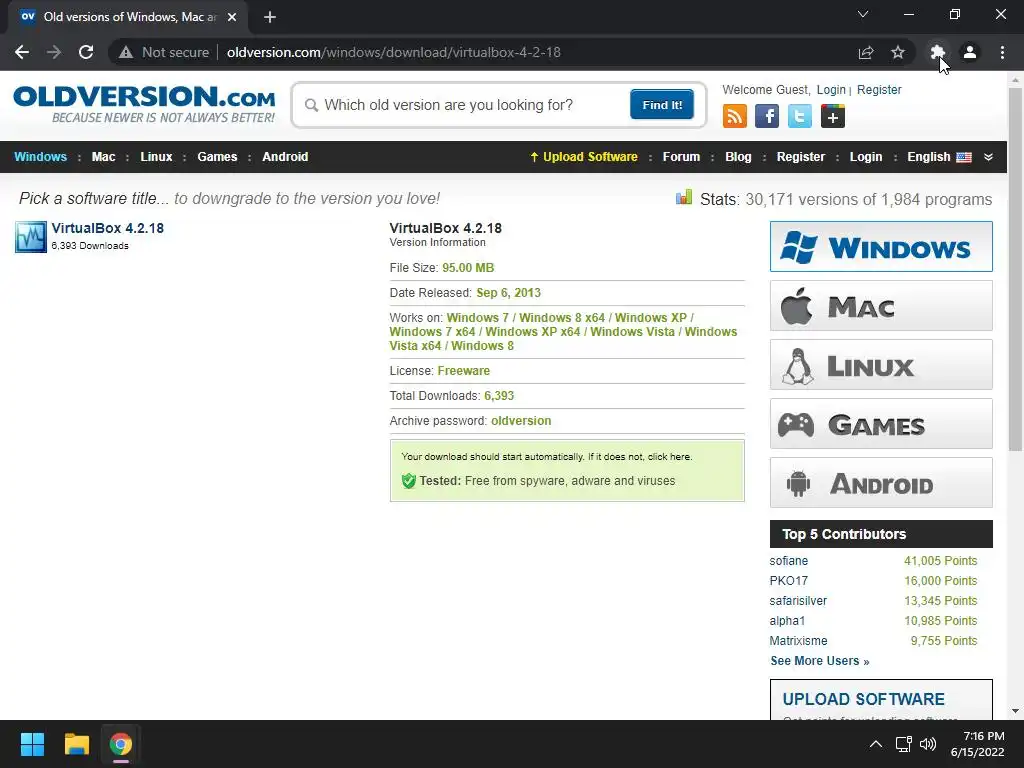Select Android in navigation bar
This screenshot has width=1024, height=768.
pos(285,157)
